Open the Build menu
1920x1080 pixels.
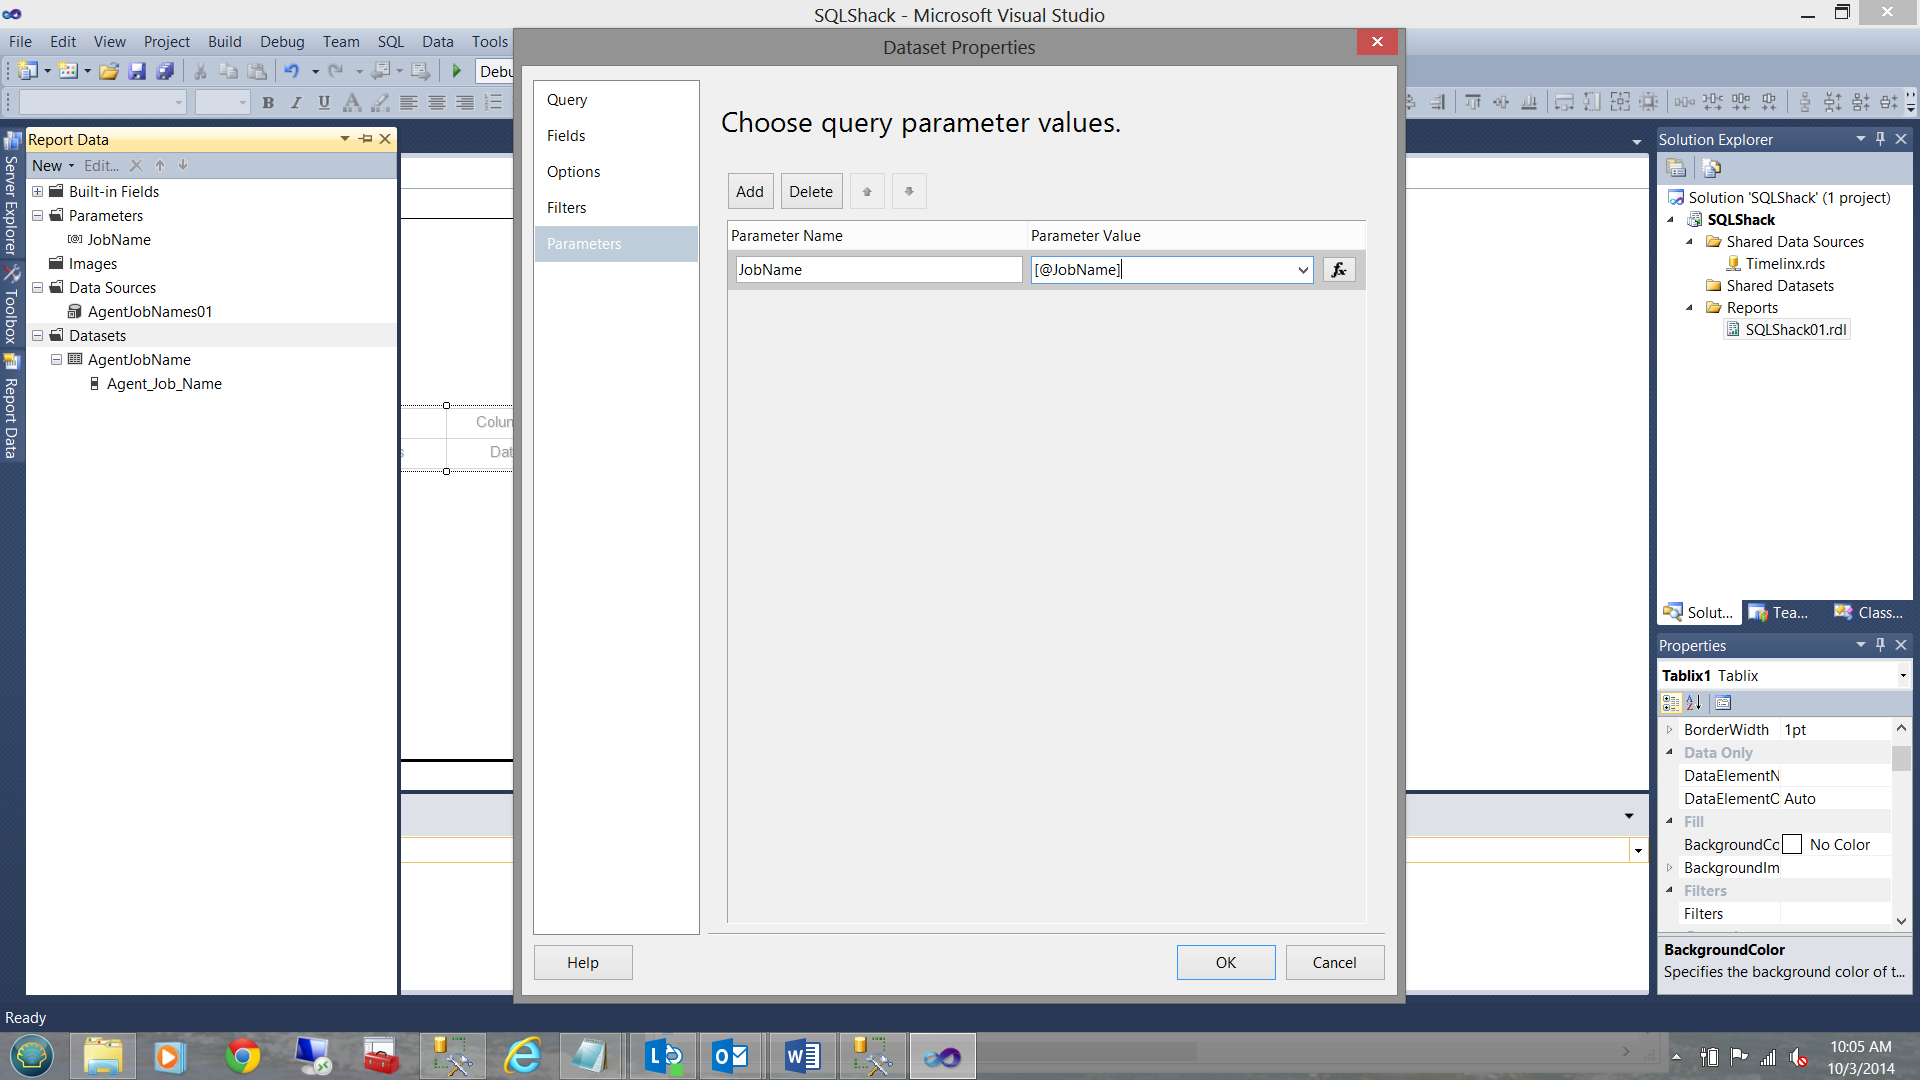[x=224, y=42]
